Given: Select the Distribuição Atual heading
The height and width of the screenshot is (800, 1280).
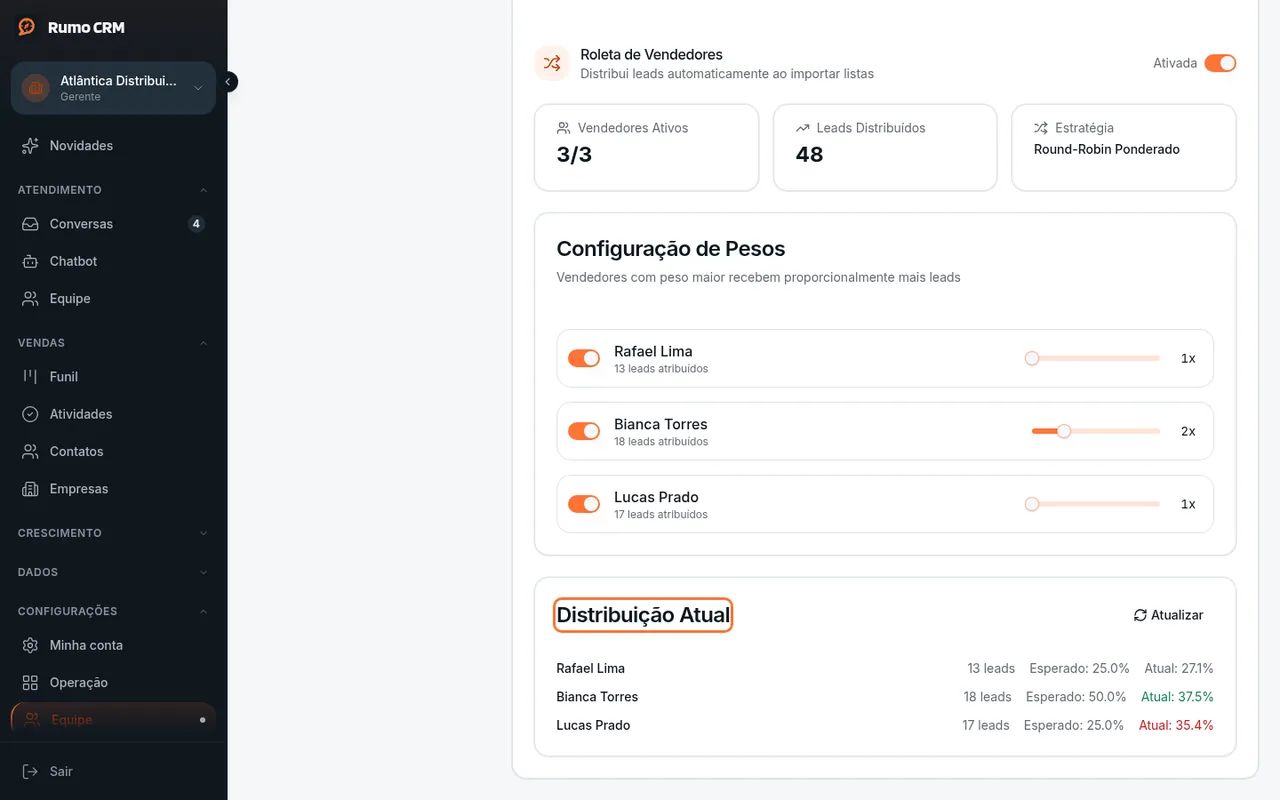Looking at the screenshot, I should [x=643, y=615].
